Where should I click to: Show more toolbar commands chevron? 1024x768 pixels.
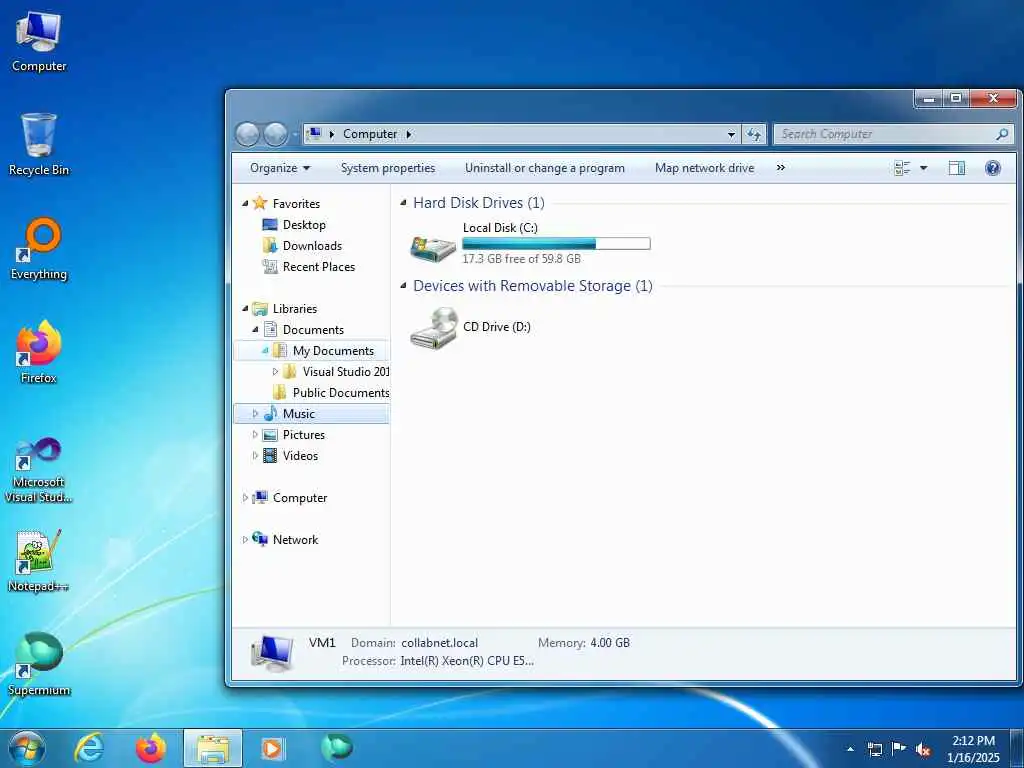tap(780, 168)
